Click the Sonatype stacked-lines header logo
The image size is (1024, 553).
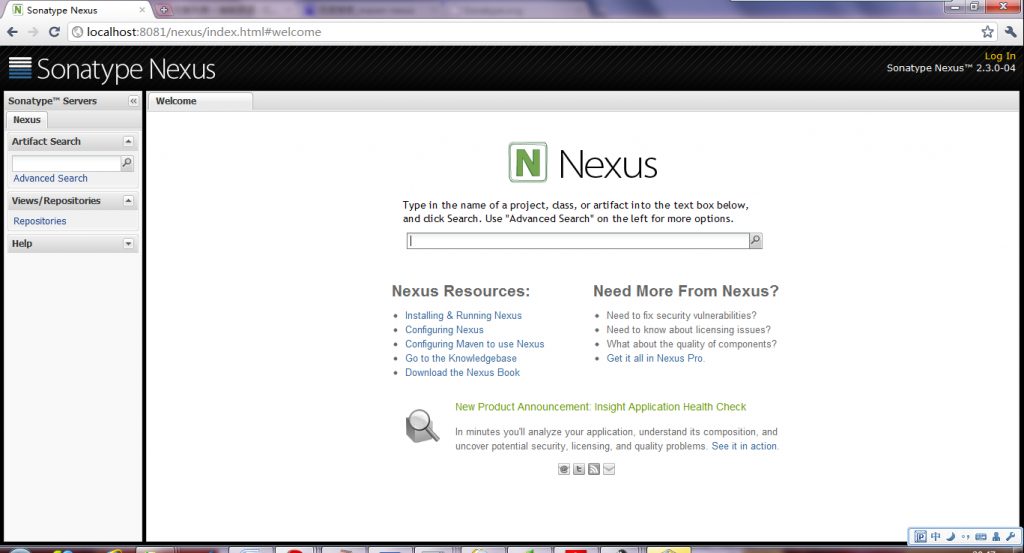[x=20, y=67]
